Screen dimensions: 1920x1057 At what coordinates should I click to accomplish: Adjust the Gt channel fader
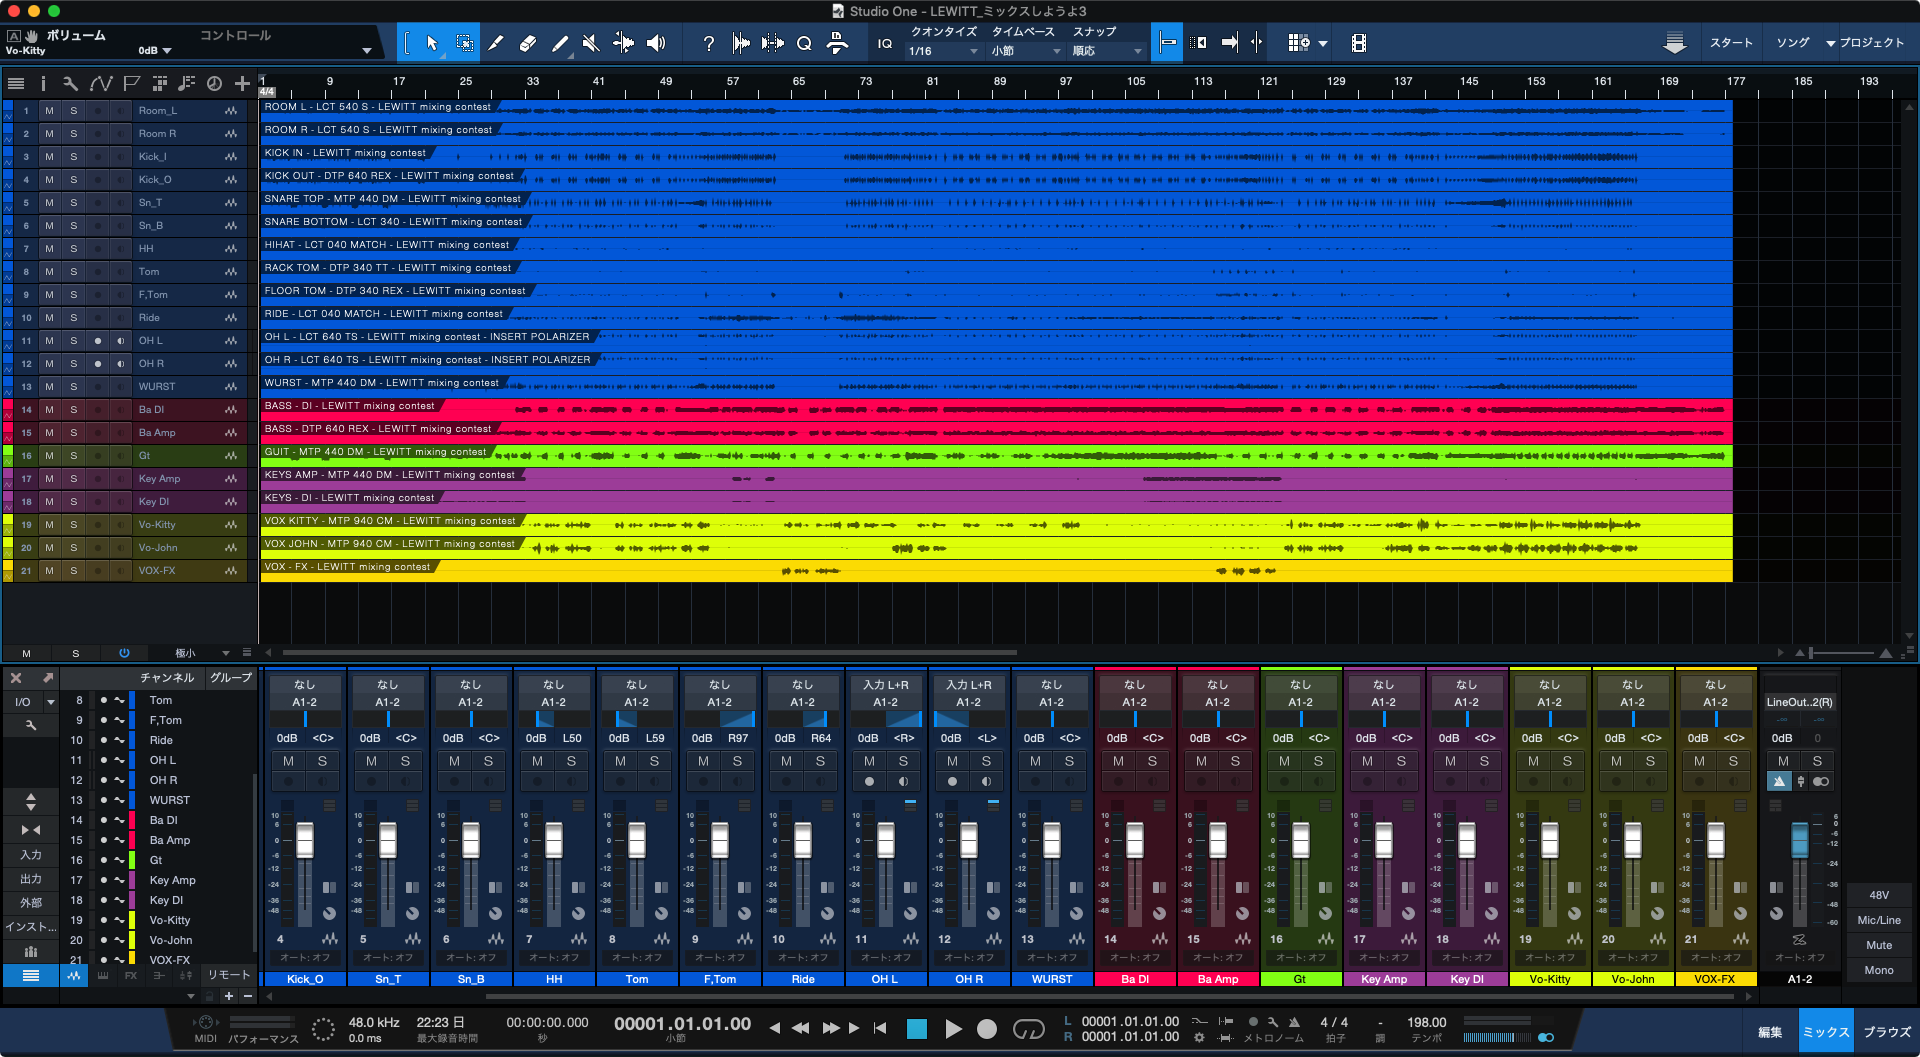(1301, 841)
